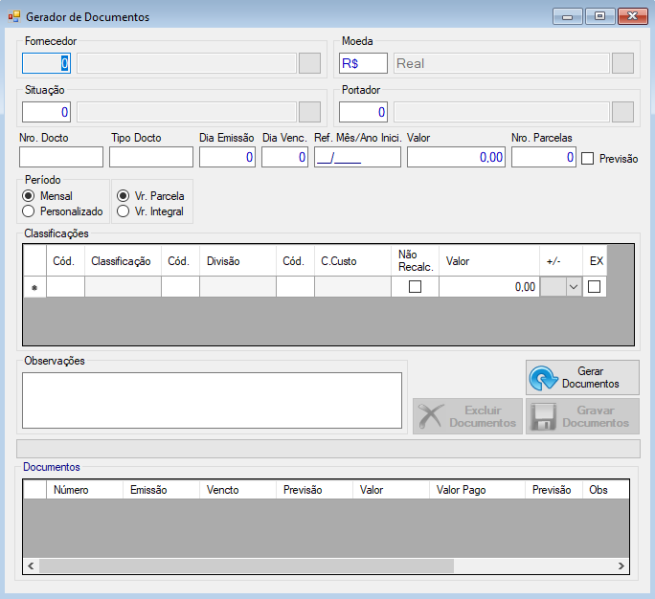Click the Excluir Documentos button
The image size is (655, 599).
click(467, 416)
